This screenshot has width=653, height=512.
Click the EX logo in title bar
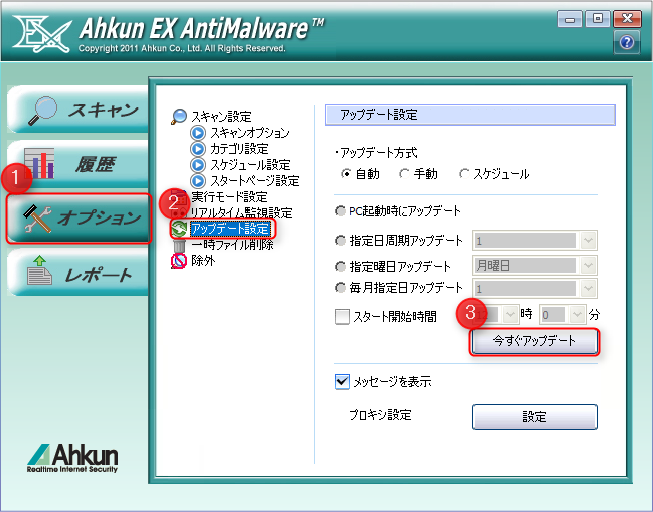[x=42, y=33]
